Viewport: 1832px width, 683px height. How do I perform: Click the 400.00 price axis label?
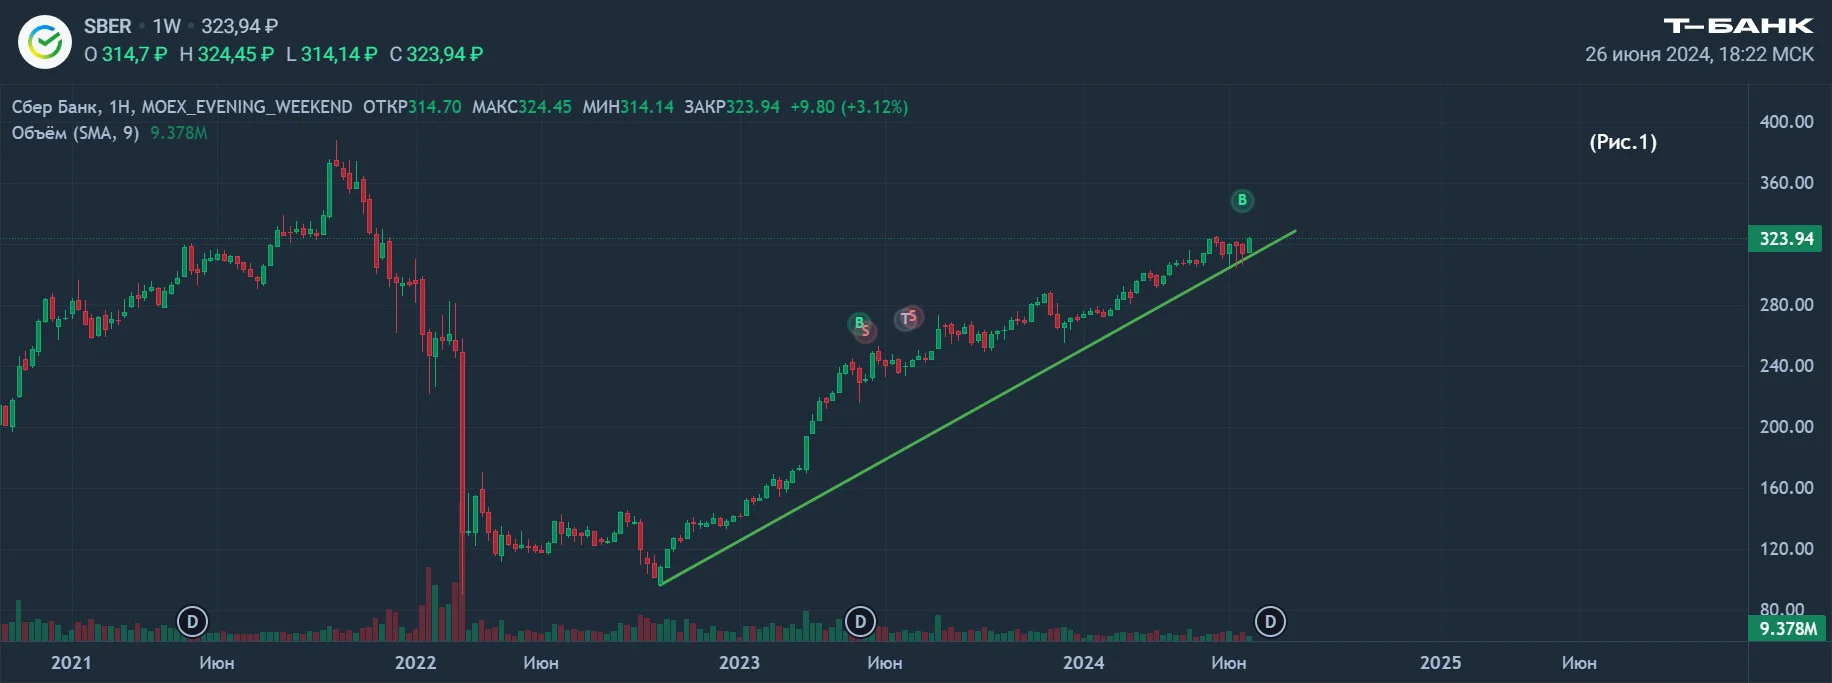pos(1786,122)
